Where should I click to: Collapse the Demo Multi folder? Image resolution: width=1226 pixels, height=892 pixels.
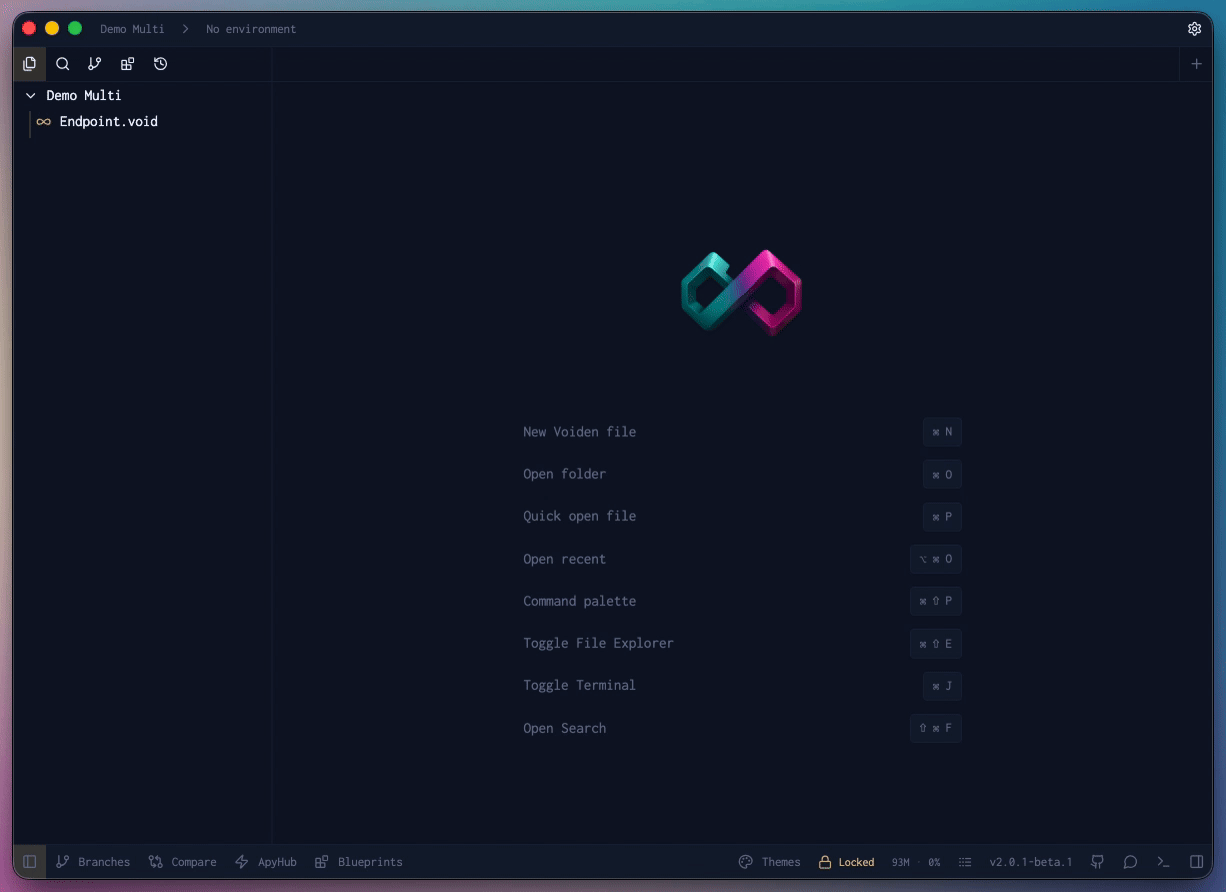30,96
